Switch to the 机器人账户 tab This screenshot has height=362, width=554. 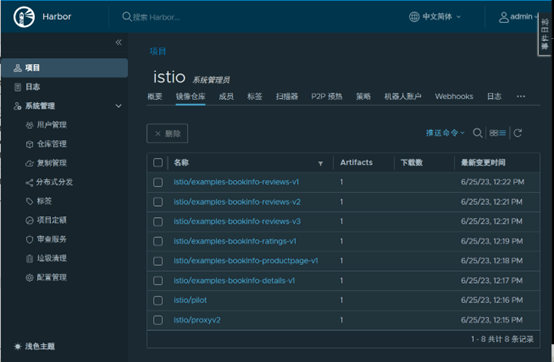click(x=403, y=96)
